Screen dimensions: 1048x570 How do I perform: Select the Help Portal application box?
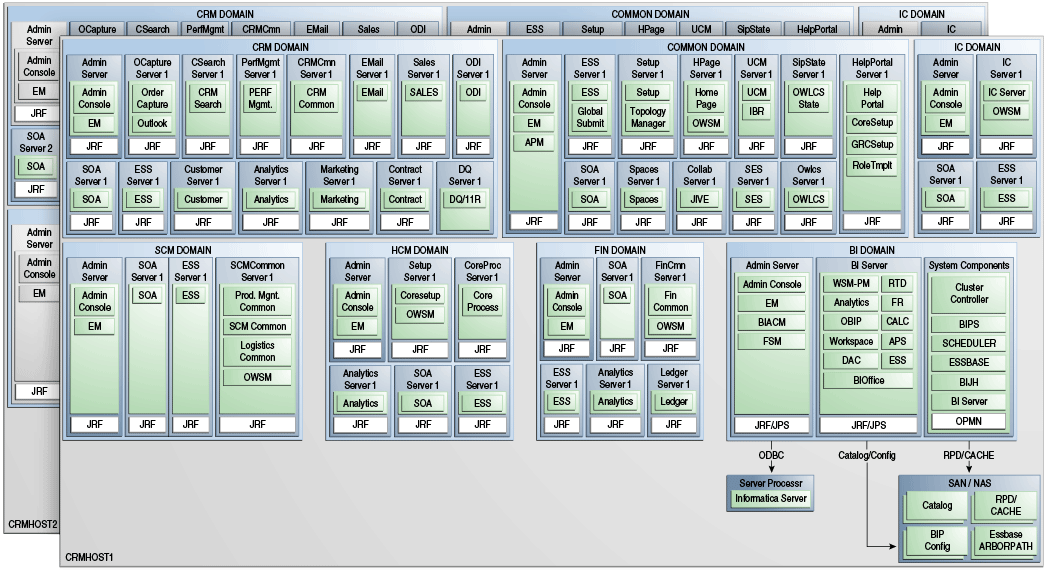click(x=872, y=98)
